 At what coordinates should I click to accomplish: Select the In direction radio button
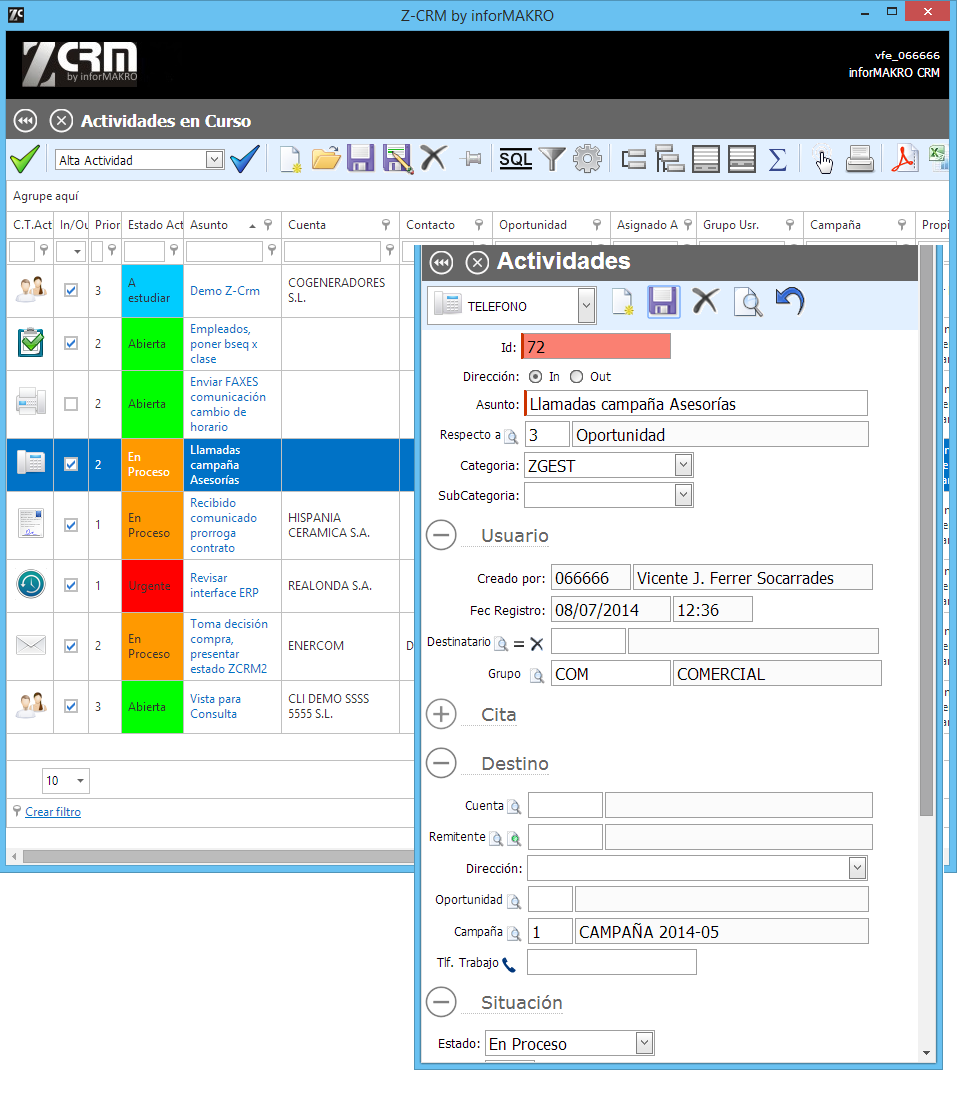pyautogui.click(x=536, y=377)
